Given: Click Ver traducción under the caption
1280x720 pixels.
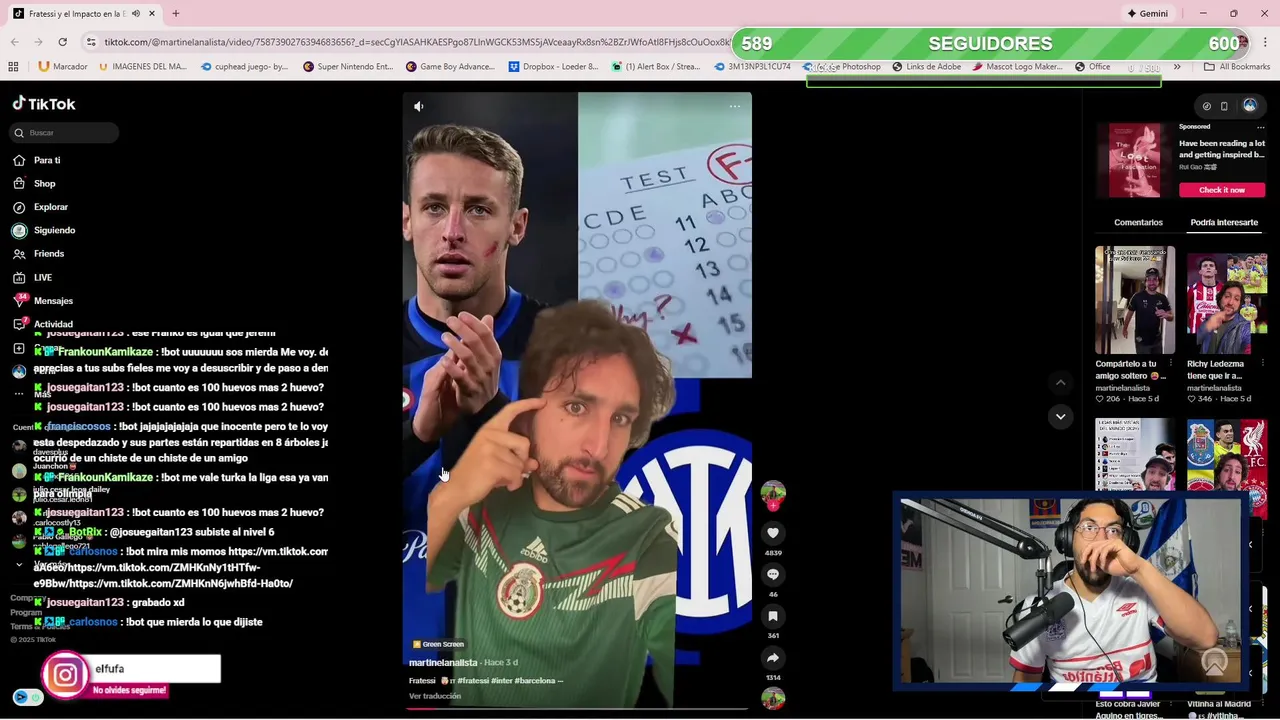Looking at the screenshot, I should coord(435,696).
